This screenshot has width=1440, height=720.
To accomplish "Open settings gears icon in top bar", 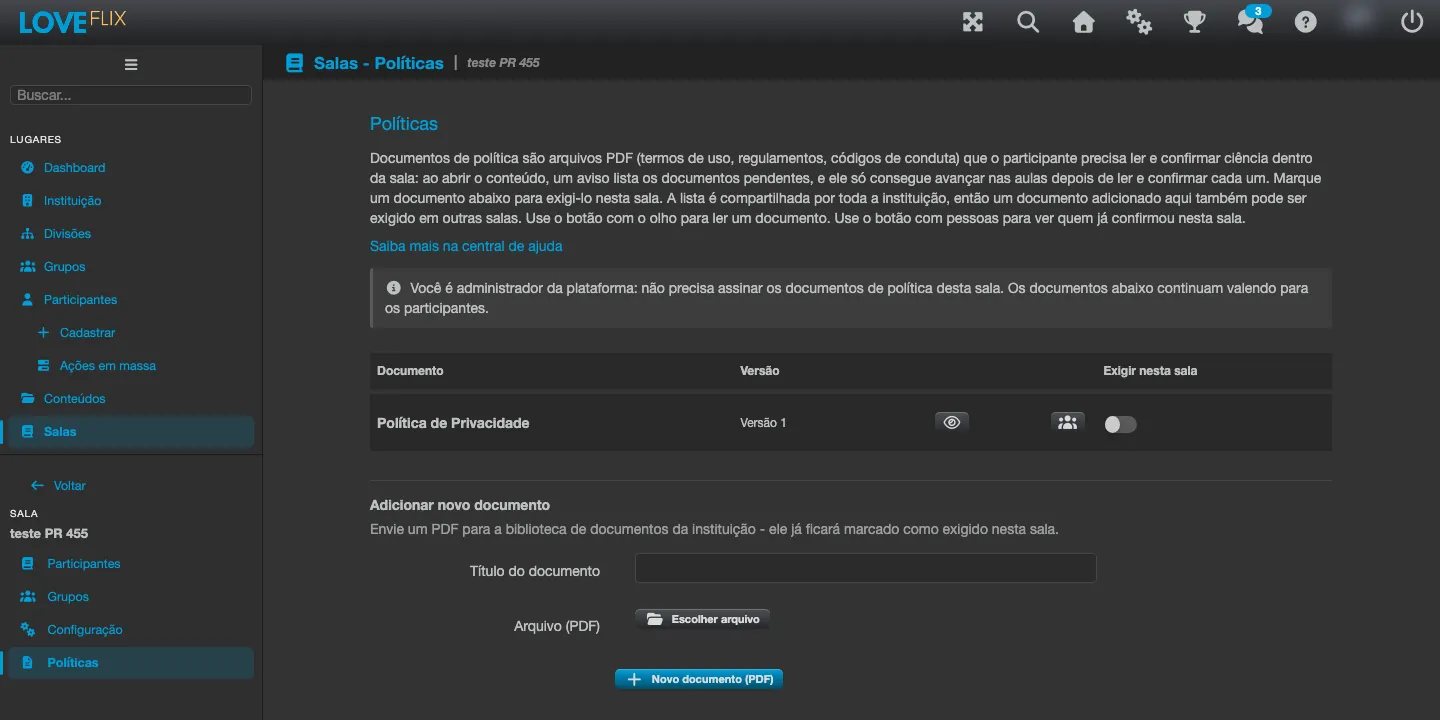I will coord(1139,22).
